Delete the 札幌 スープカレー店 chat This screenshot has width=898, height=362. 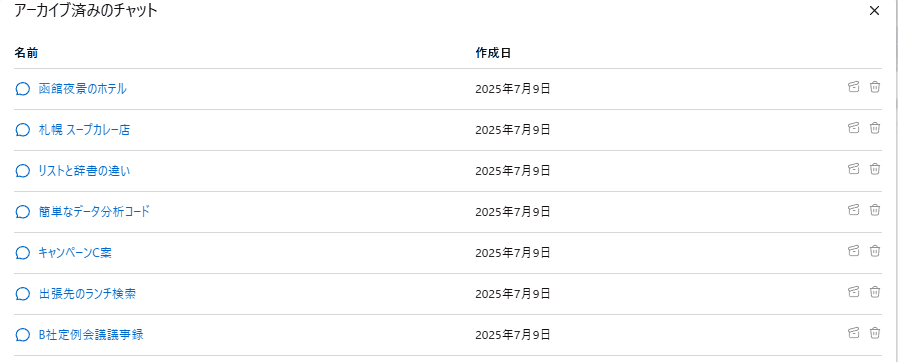pyautogui.click(x=875, y=128)
